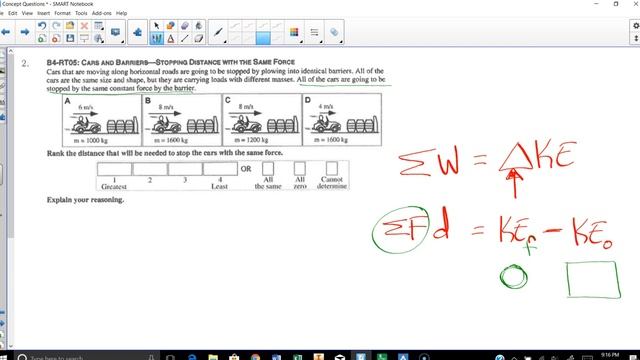
Task: Choose the Fill bucket tool
Action: pos(199,26)
